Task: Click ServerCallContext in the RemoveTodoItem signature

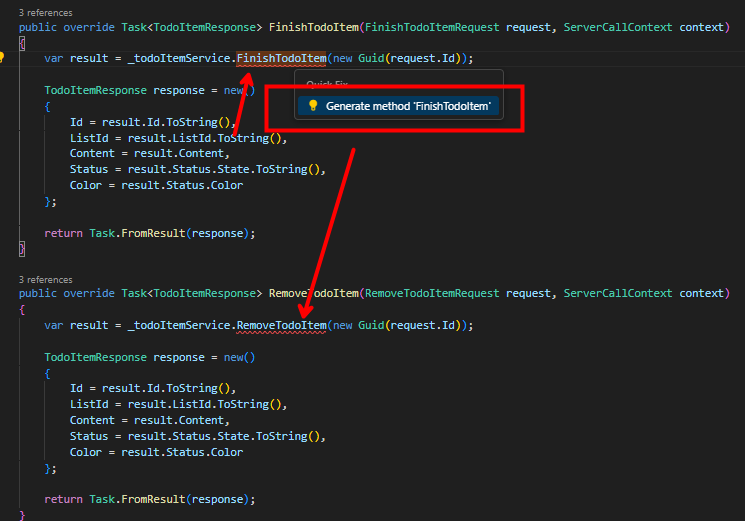Action: (618, 294)
